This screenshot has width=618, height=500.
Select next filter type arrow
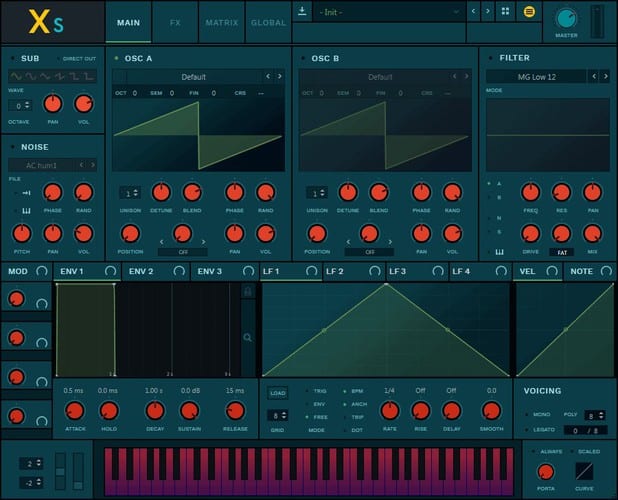pyautogui.click(x=606, y=76)
